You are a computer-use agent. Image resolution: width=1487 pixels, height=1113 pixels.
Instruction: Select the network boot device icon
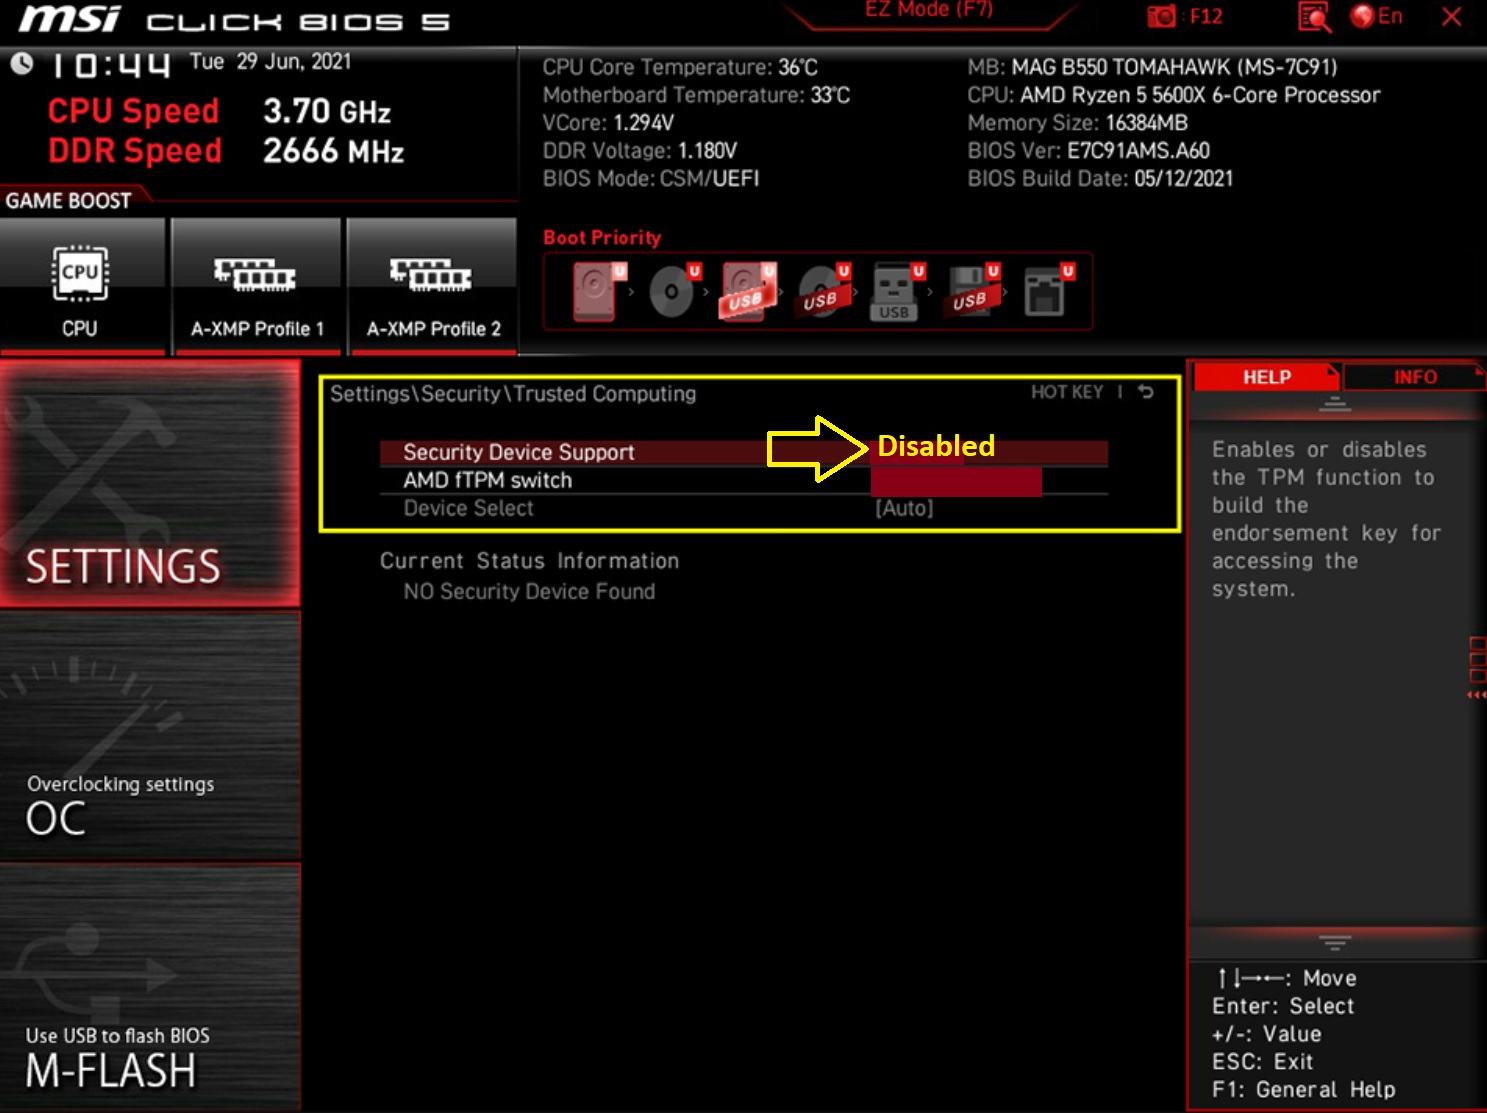1048,291
